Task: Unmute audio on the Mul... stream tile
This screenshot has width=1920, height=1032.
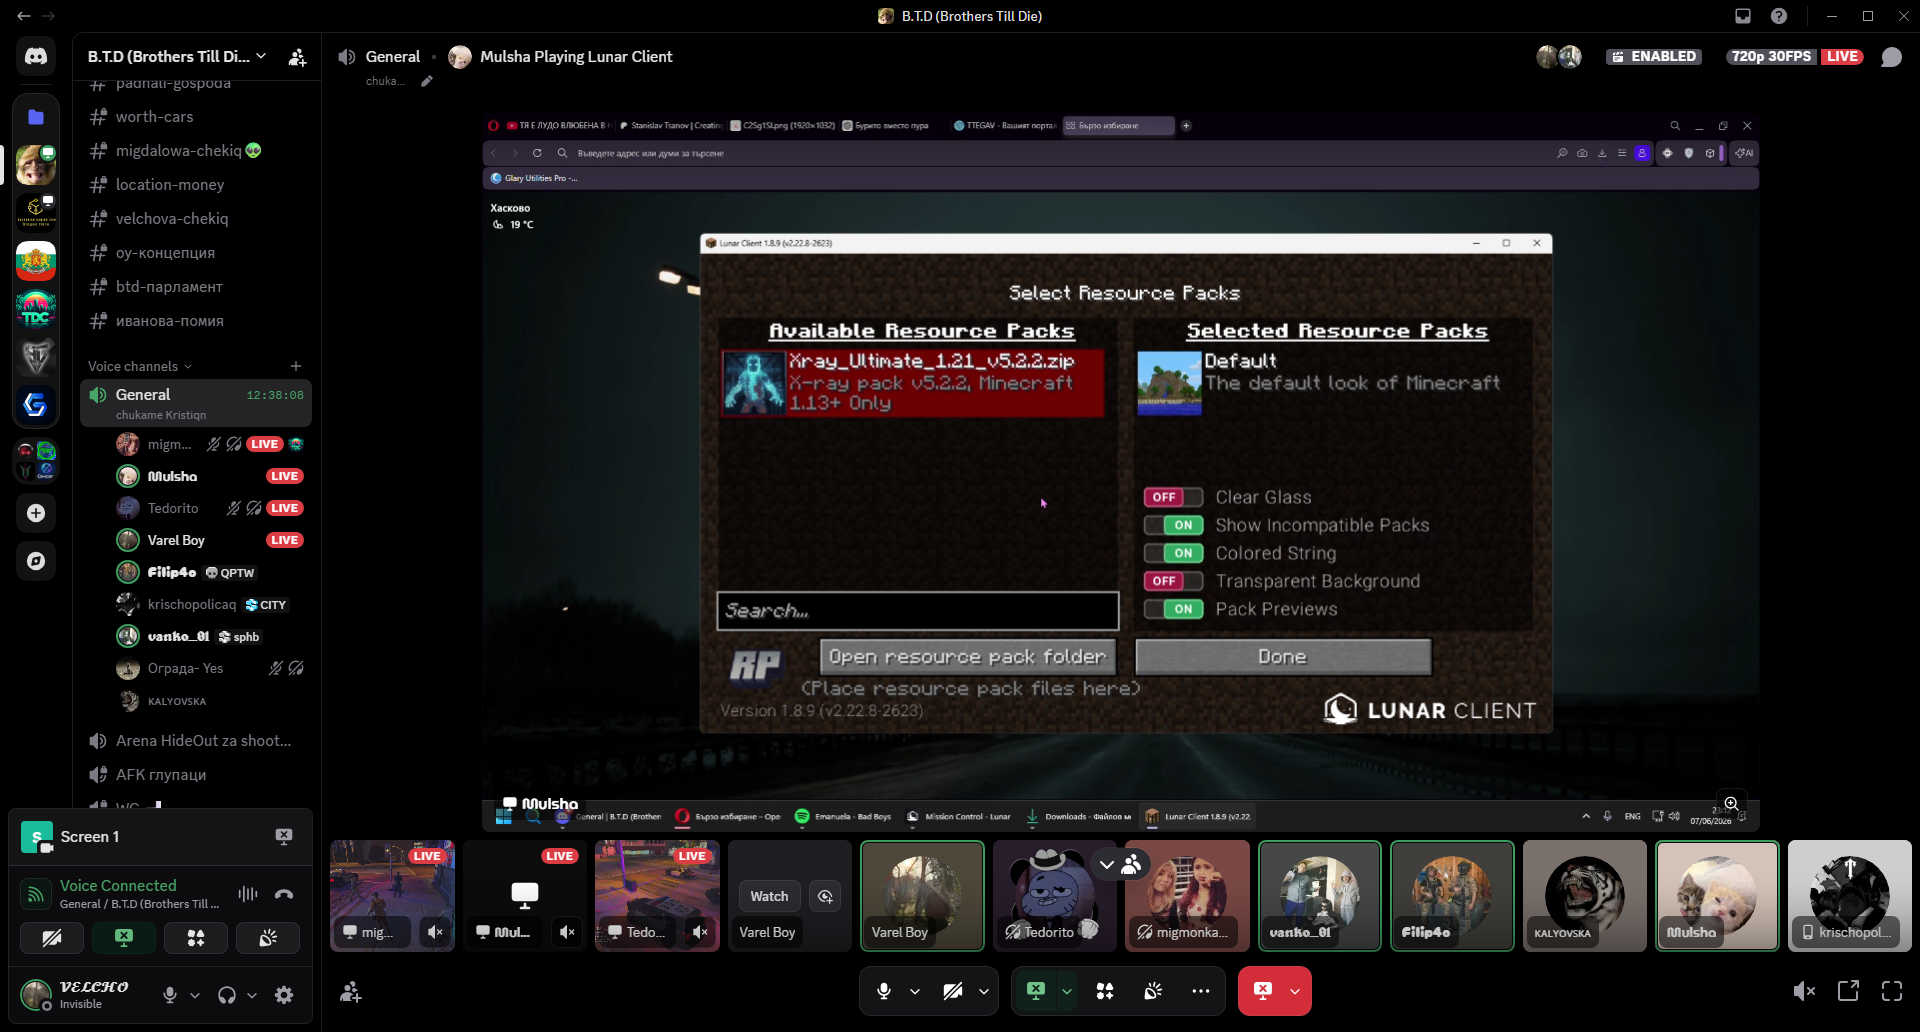Action: pos(567,932)
